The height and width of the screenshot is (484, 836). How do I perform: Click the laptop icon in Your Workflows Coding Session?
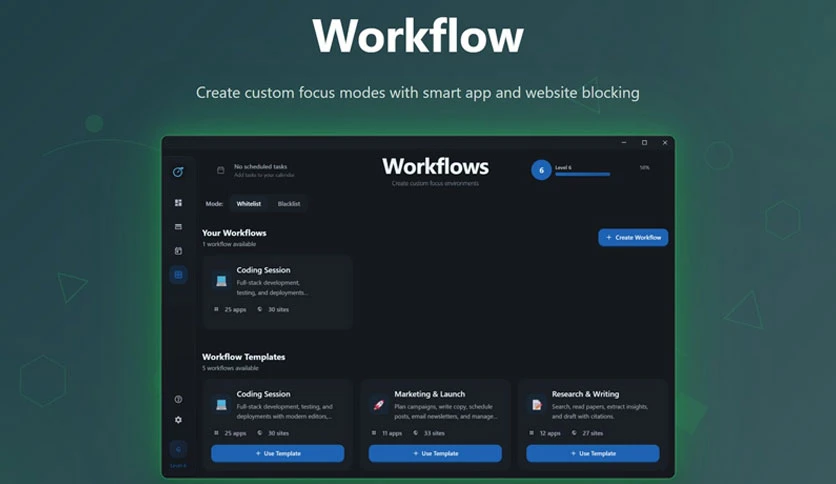pyautogui.click(x=221, y=281)
